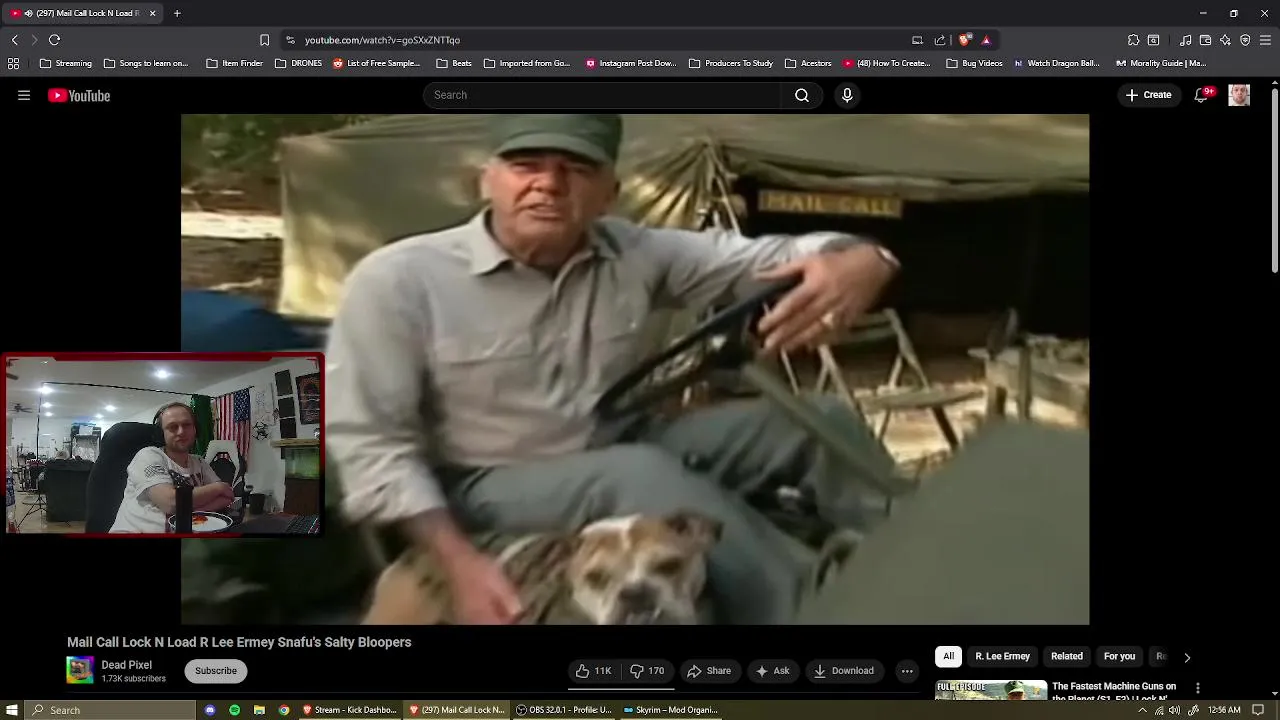Click the share-page icon in the address bar
Image resolution: width=1280 pixels, height=720 pixels.
coord(940,40)
